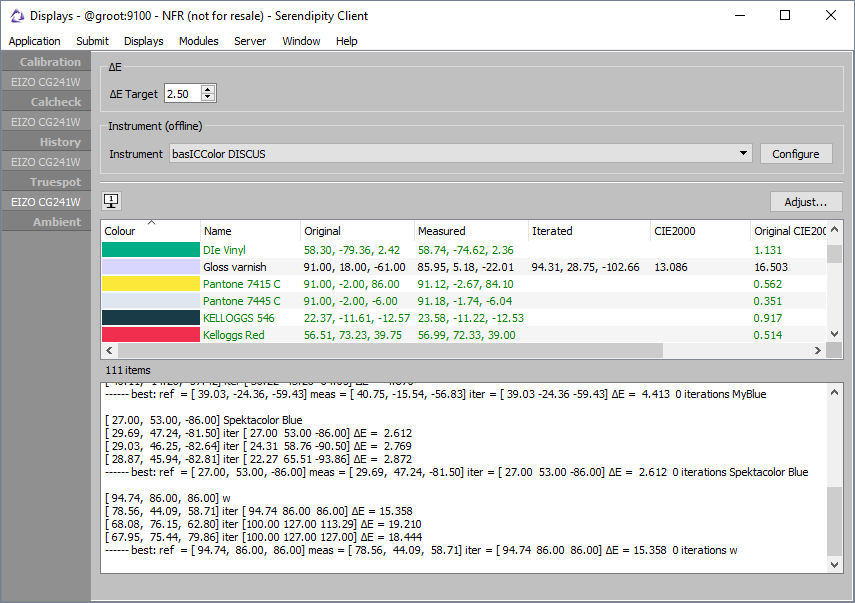Click the pale Pantone 7445 C swatch
Image resolution: width=855 pixels, height=603 pixels.
tap(150, 301)
